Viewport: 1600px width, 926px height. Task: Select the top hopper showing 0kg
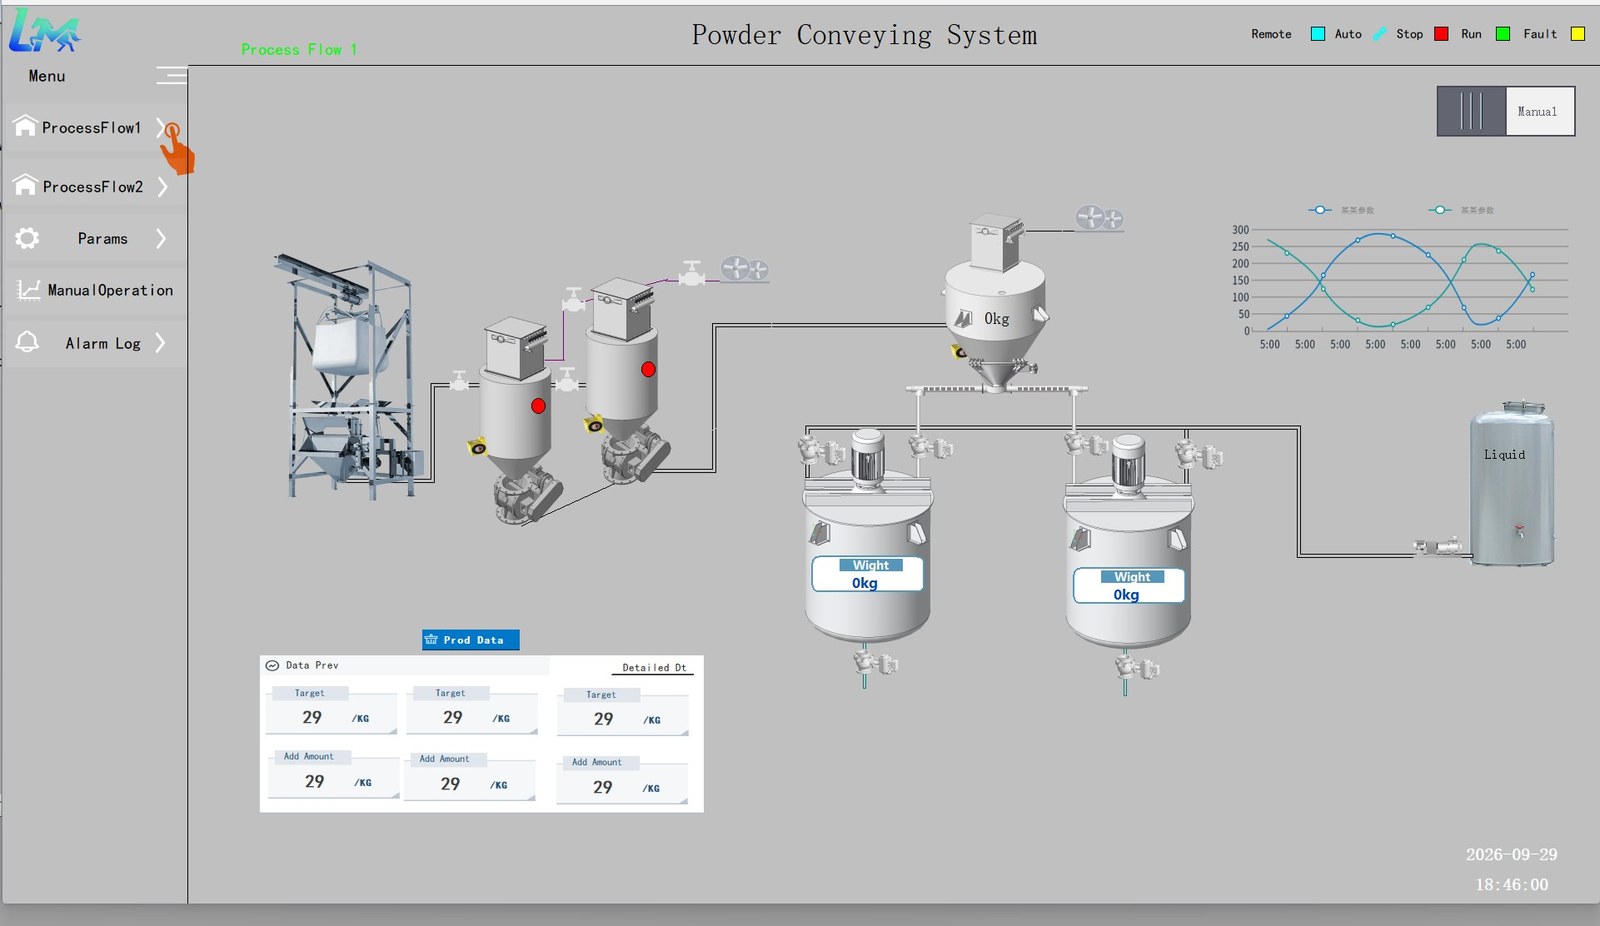coord(996,300)
